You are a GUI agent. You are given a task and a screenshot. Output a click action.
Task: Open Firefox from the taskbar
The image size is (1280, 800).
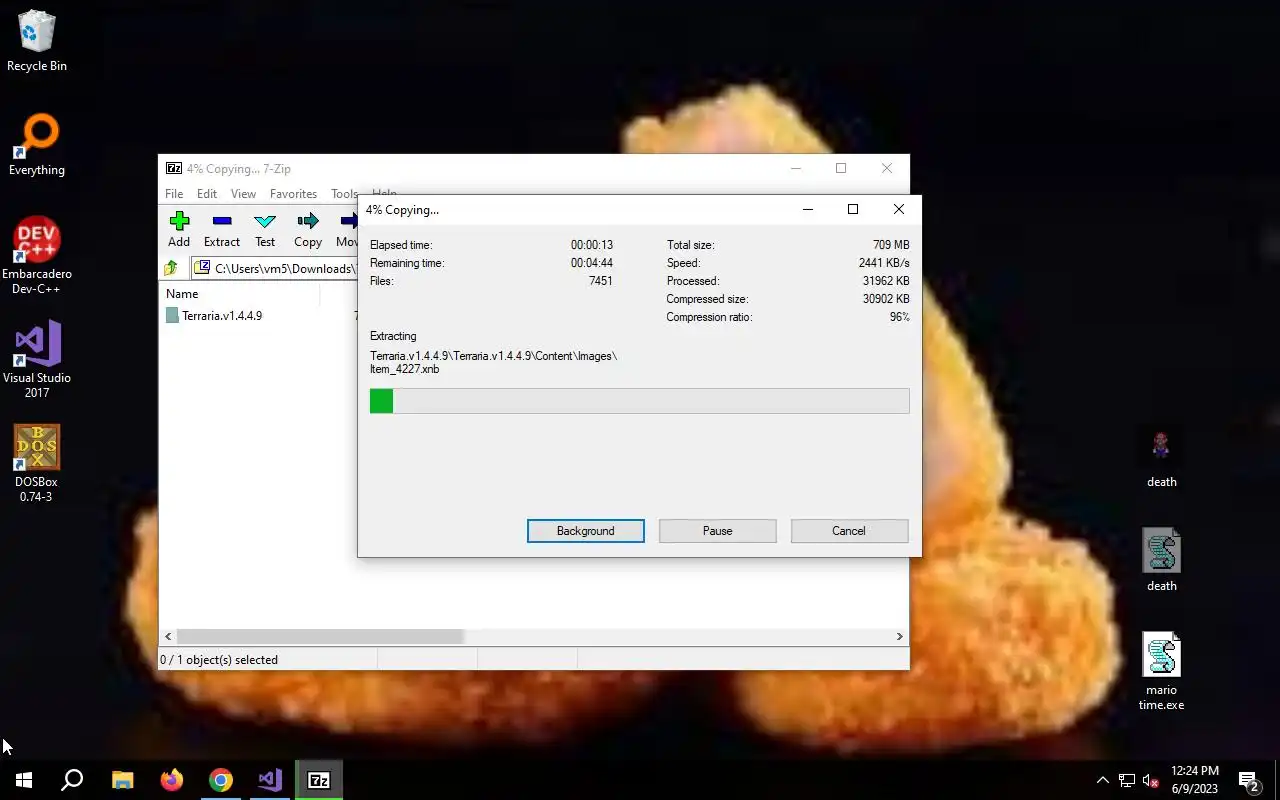point(171,780)
